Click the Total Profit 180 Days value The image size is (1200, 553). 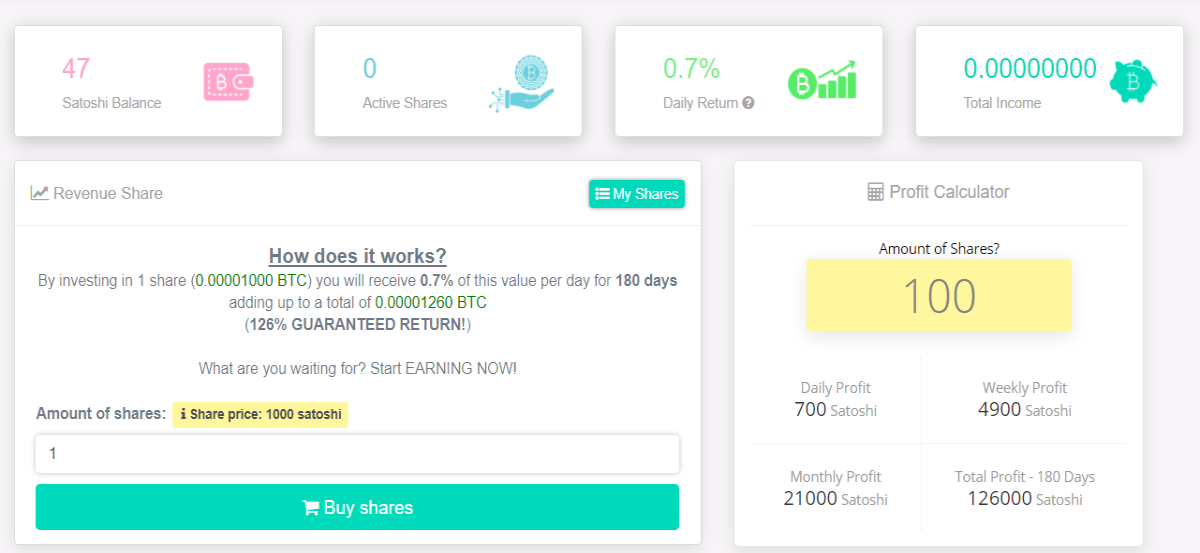1025,498
